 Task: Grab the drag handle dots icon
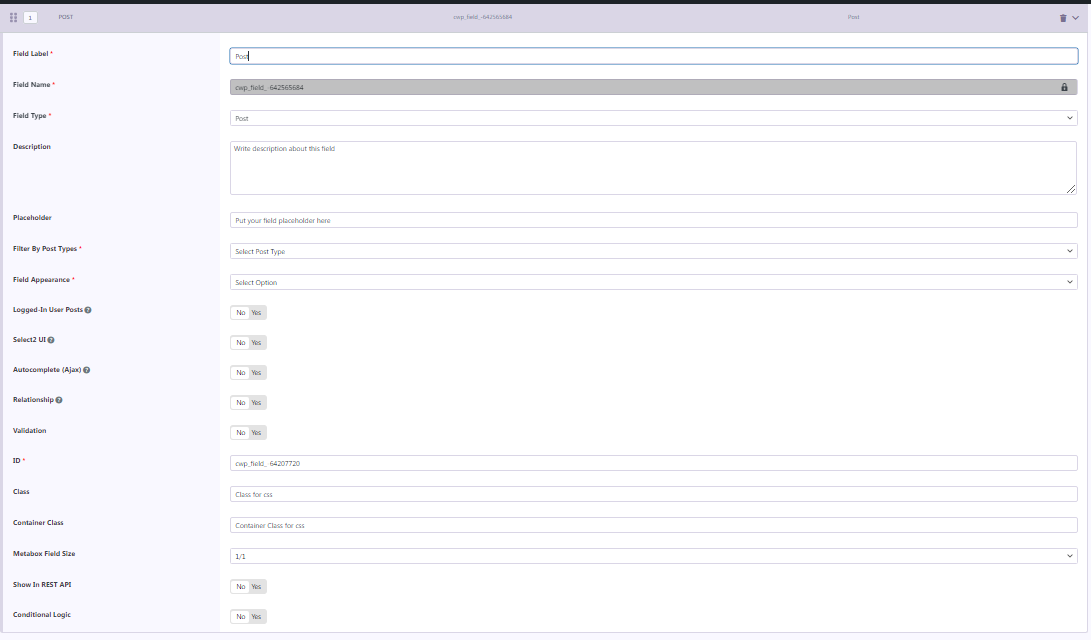click(13, 17)
